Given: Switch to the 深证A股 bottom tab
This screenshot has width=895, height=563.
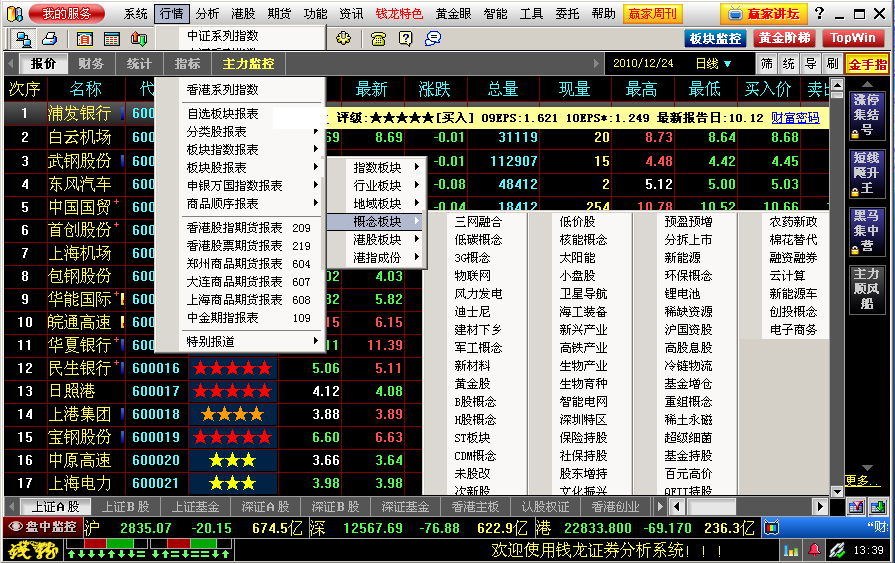Looking at the screenshot, I should [x=265, y=506].
